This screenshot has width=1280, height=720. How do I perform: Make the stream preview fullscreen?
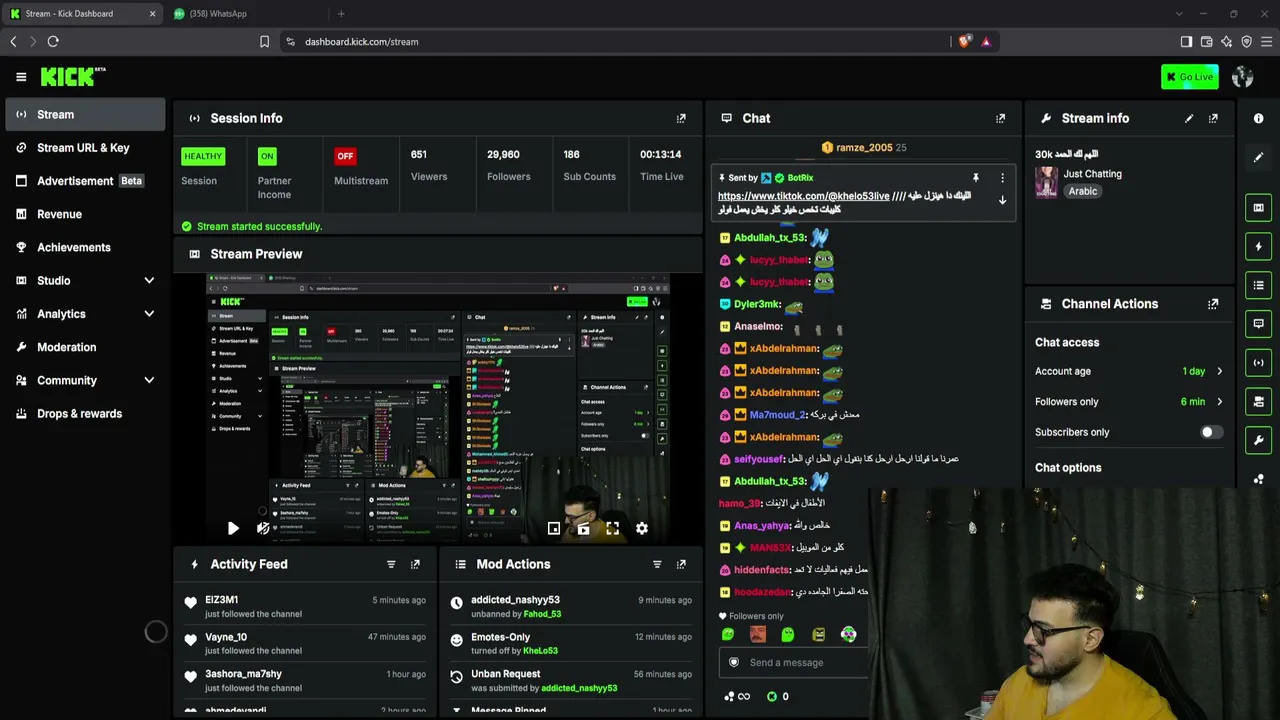[613, 528]
